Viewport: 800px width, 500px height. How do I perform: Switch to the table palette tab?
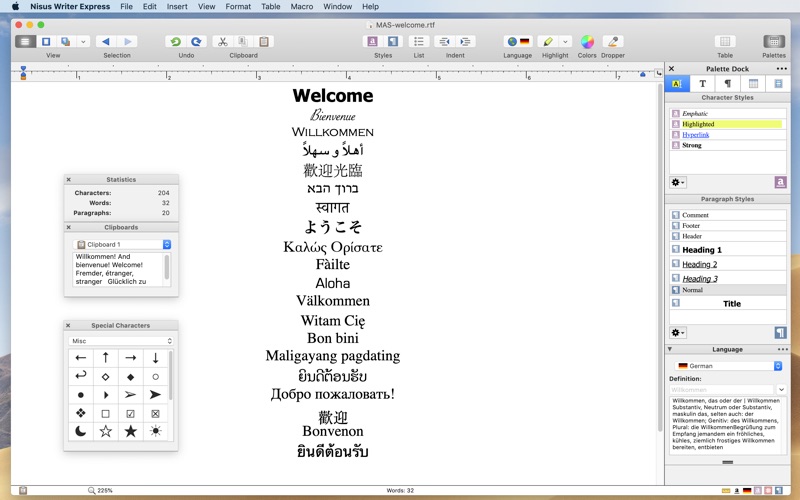tap(753, 84)
